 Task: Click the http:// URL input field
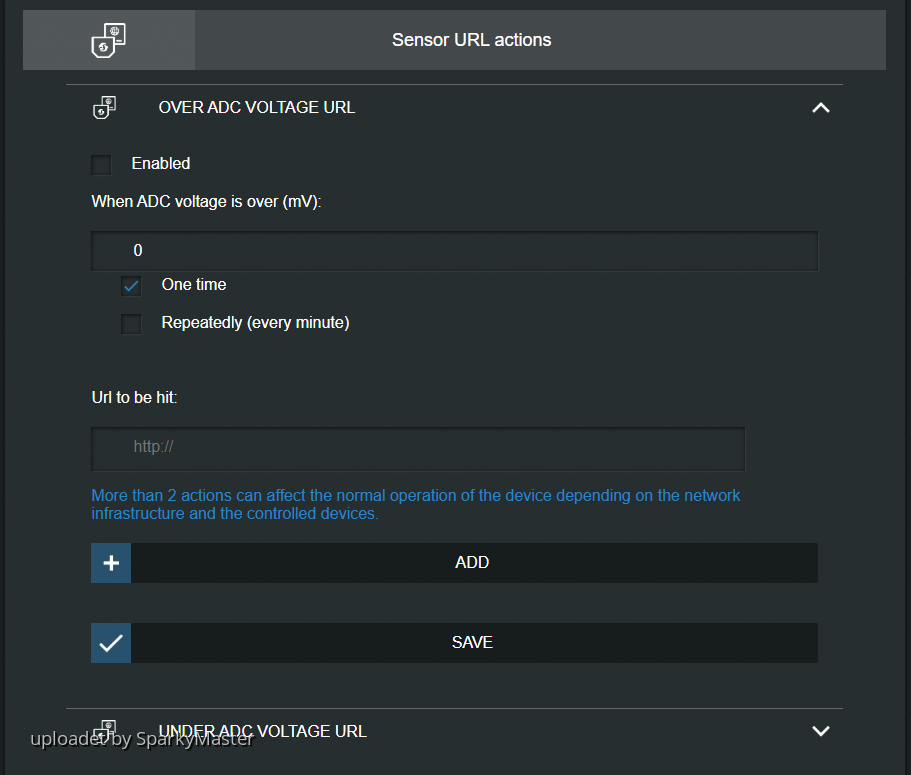click(x=418, y=448)
